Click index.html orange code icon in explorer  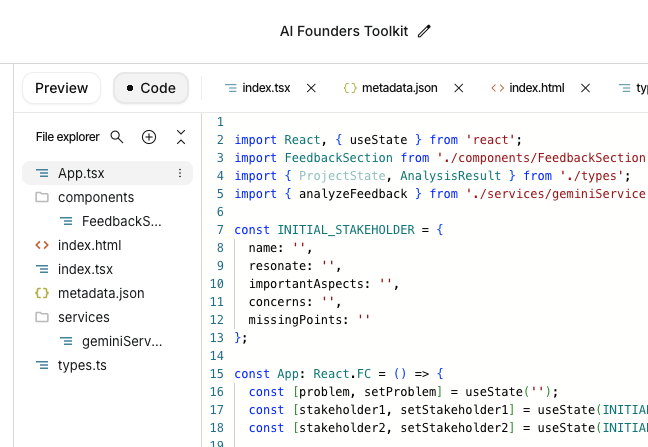tap(42, 245)
